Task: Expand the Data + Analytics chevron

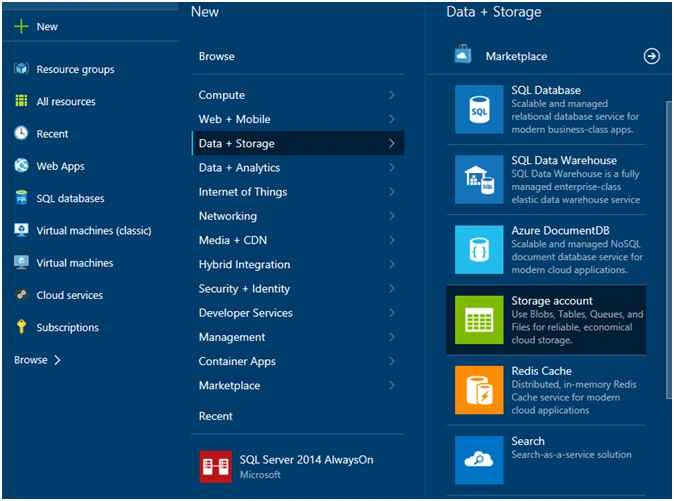Action: [391, 168]
